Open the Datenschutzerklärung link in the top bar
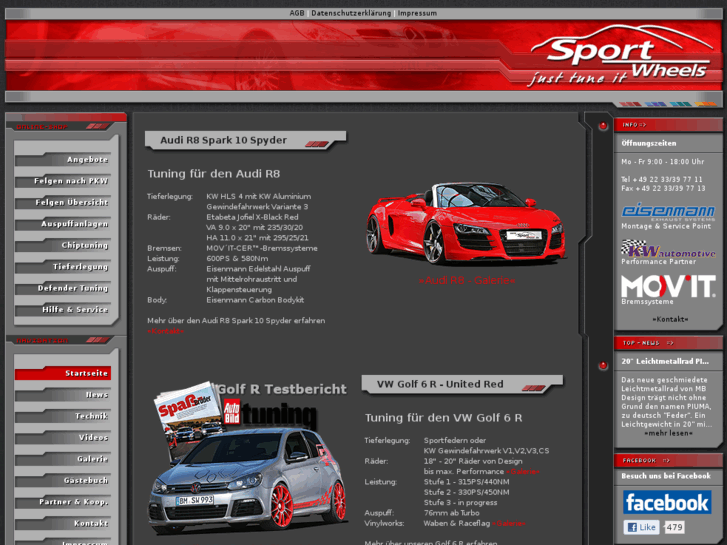 click(x=351, y=13)
